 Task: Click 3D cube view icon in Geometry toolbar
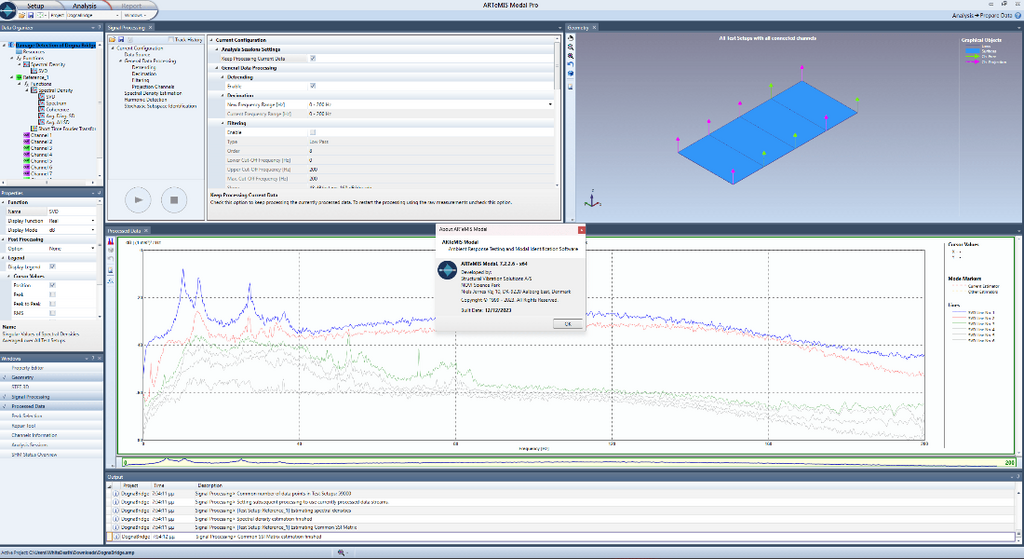[x=571, y=74]
